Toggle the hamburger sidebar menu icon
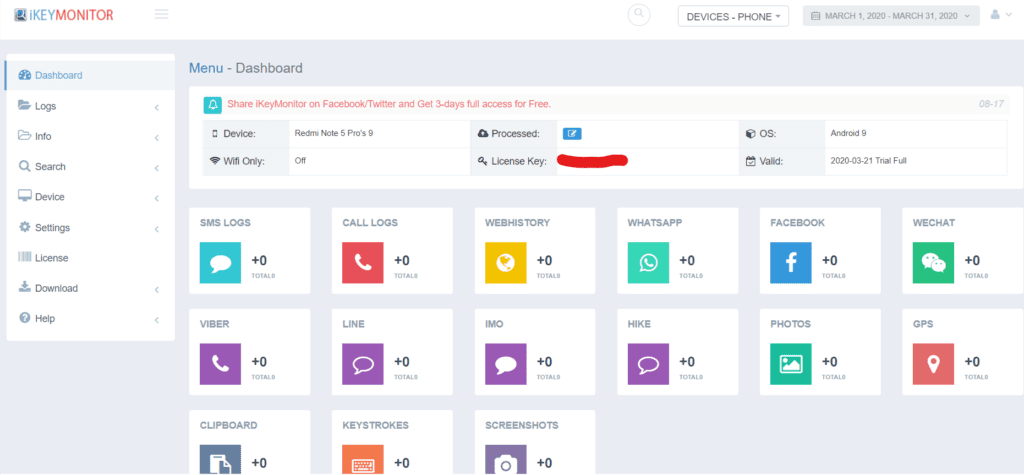This screenshot has width=1024, height=475. 161,14
